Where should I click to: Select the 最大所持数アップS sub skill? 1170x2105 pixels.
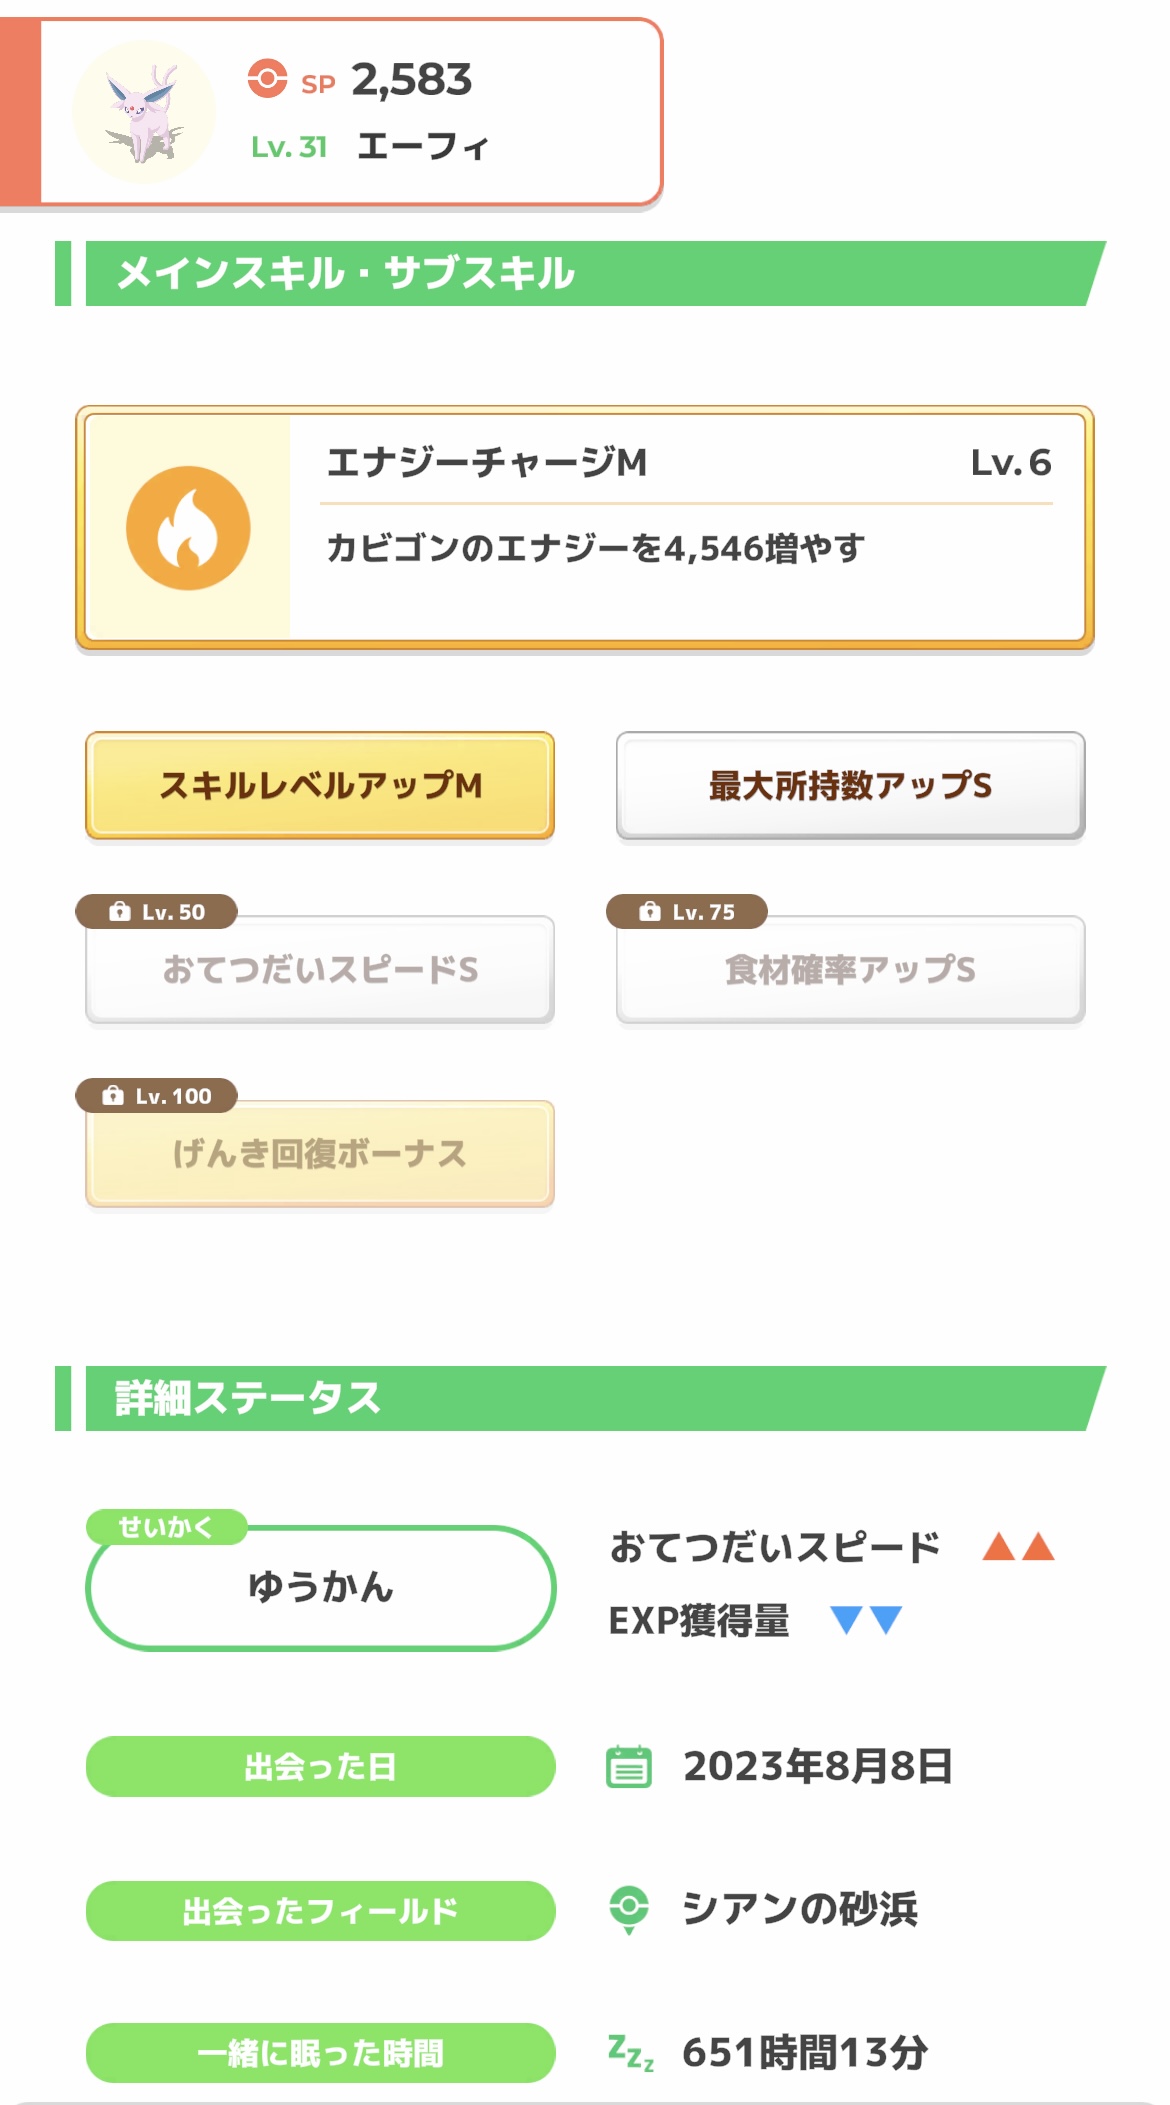tap(850, 786)
